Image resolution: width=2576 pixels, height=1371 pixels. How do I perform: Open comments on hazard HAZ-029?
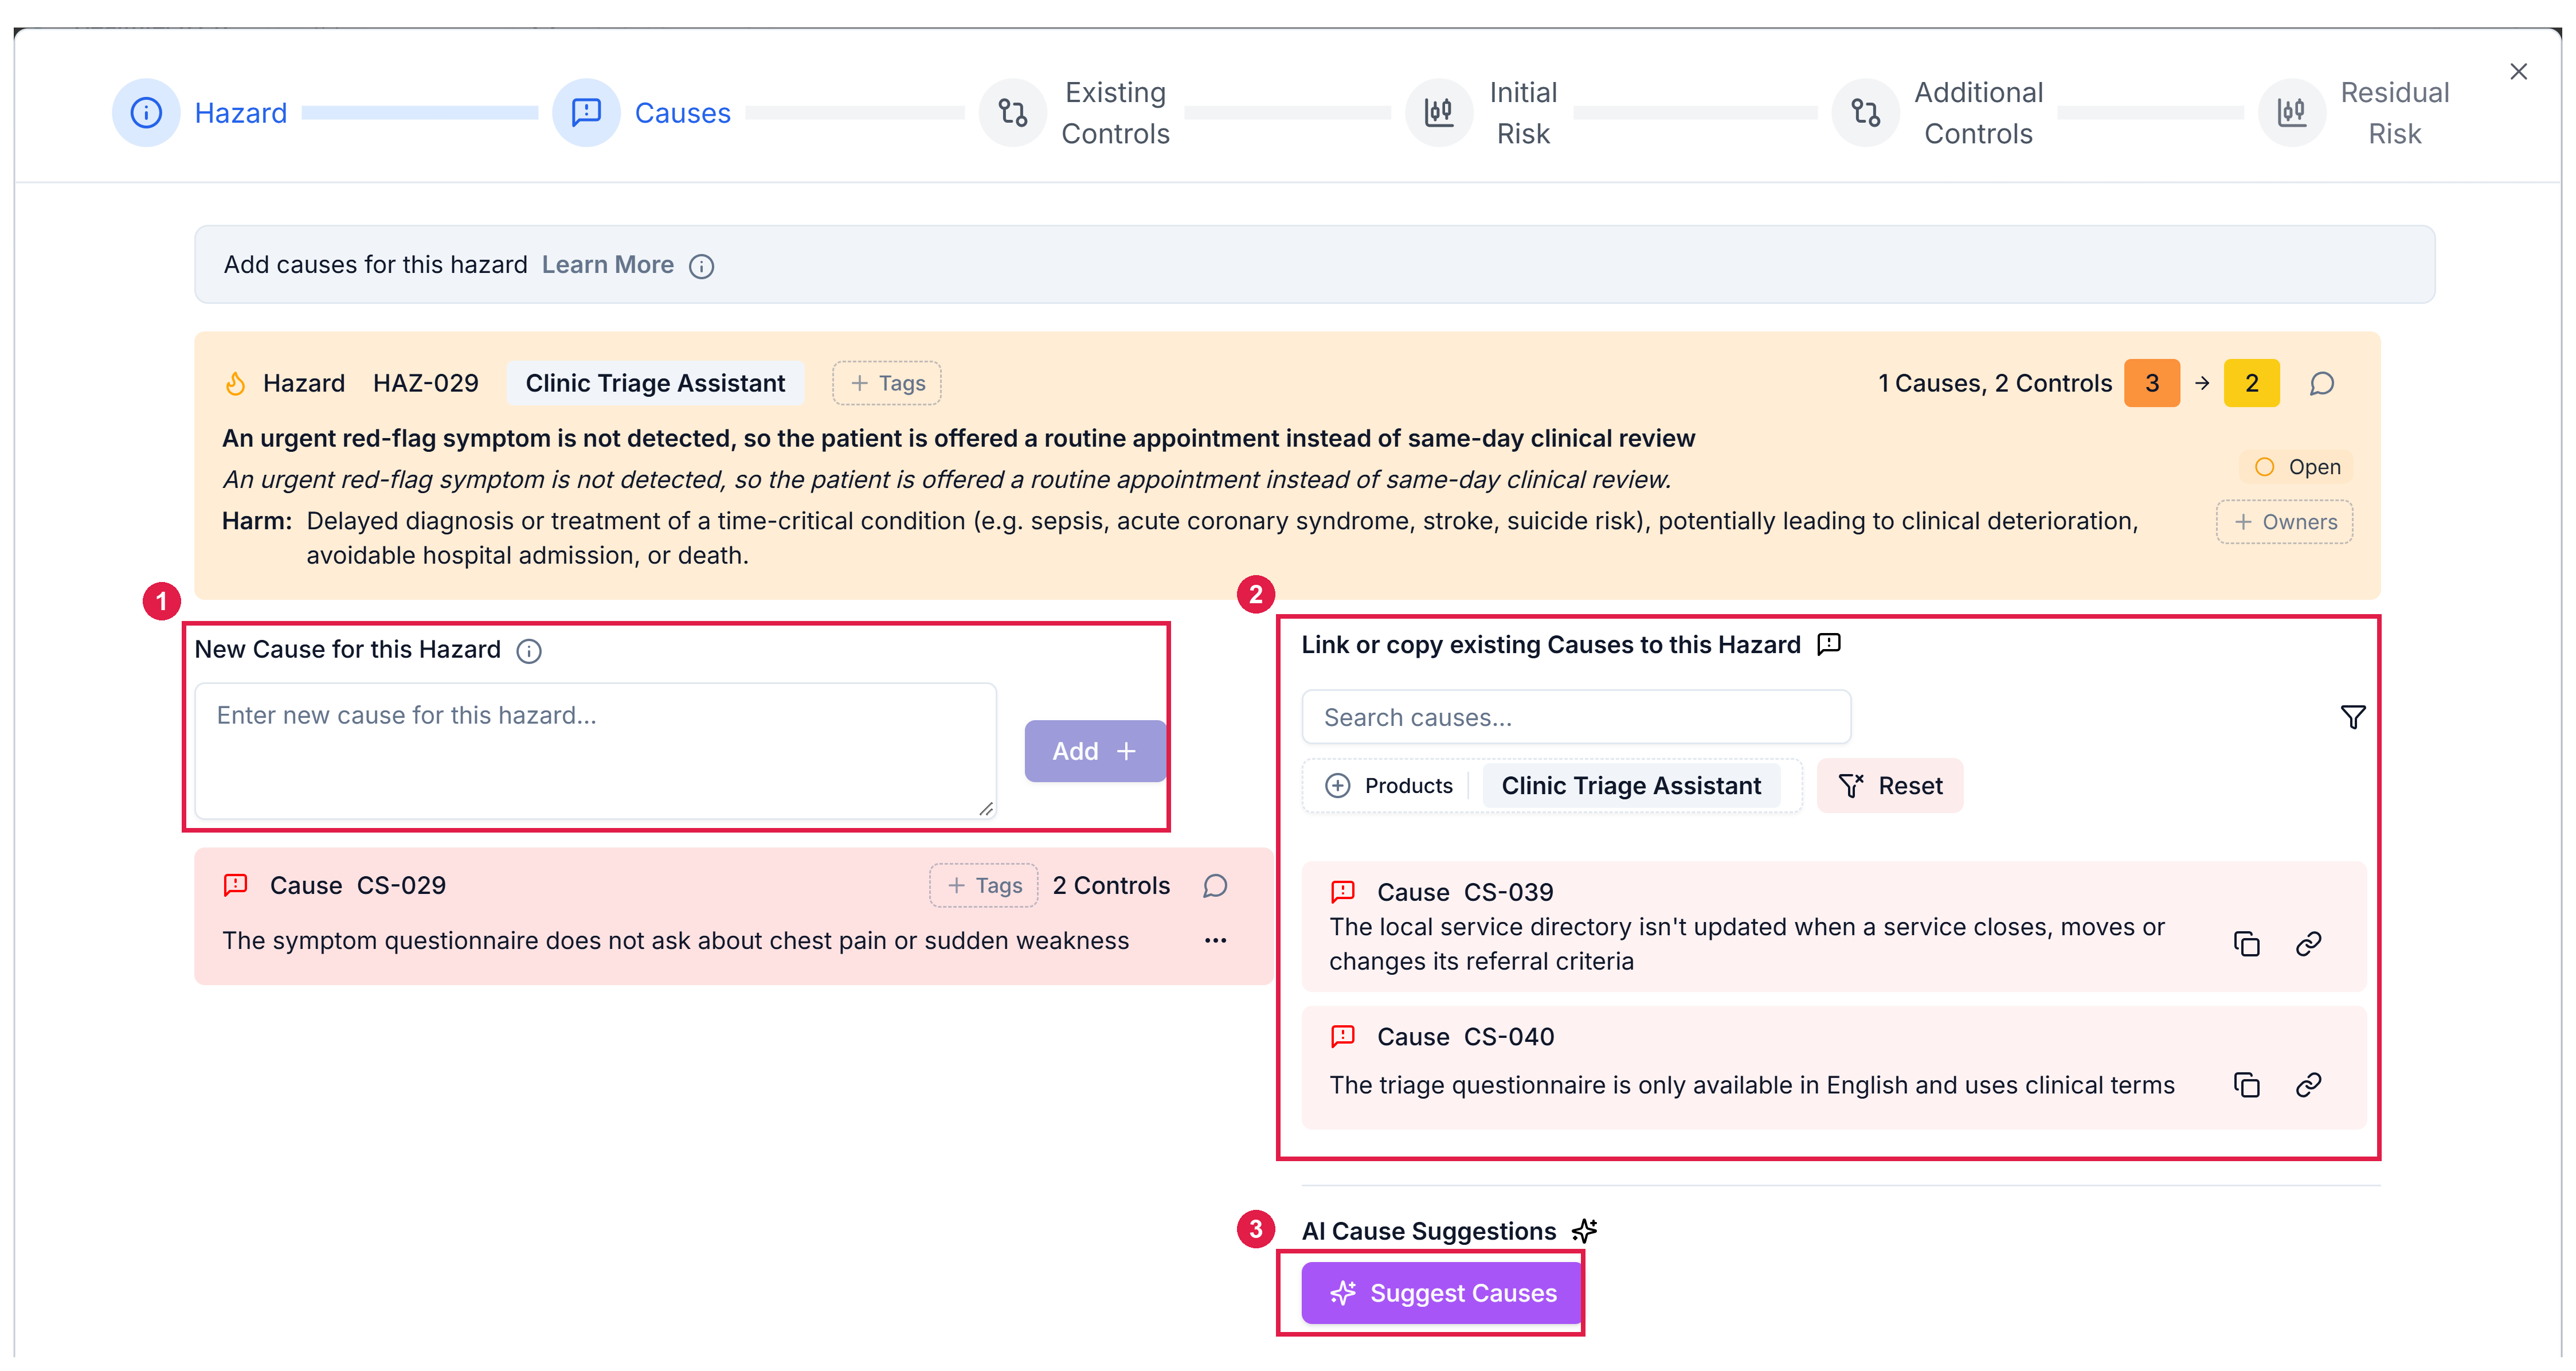click(2321, 384)
